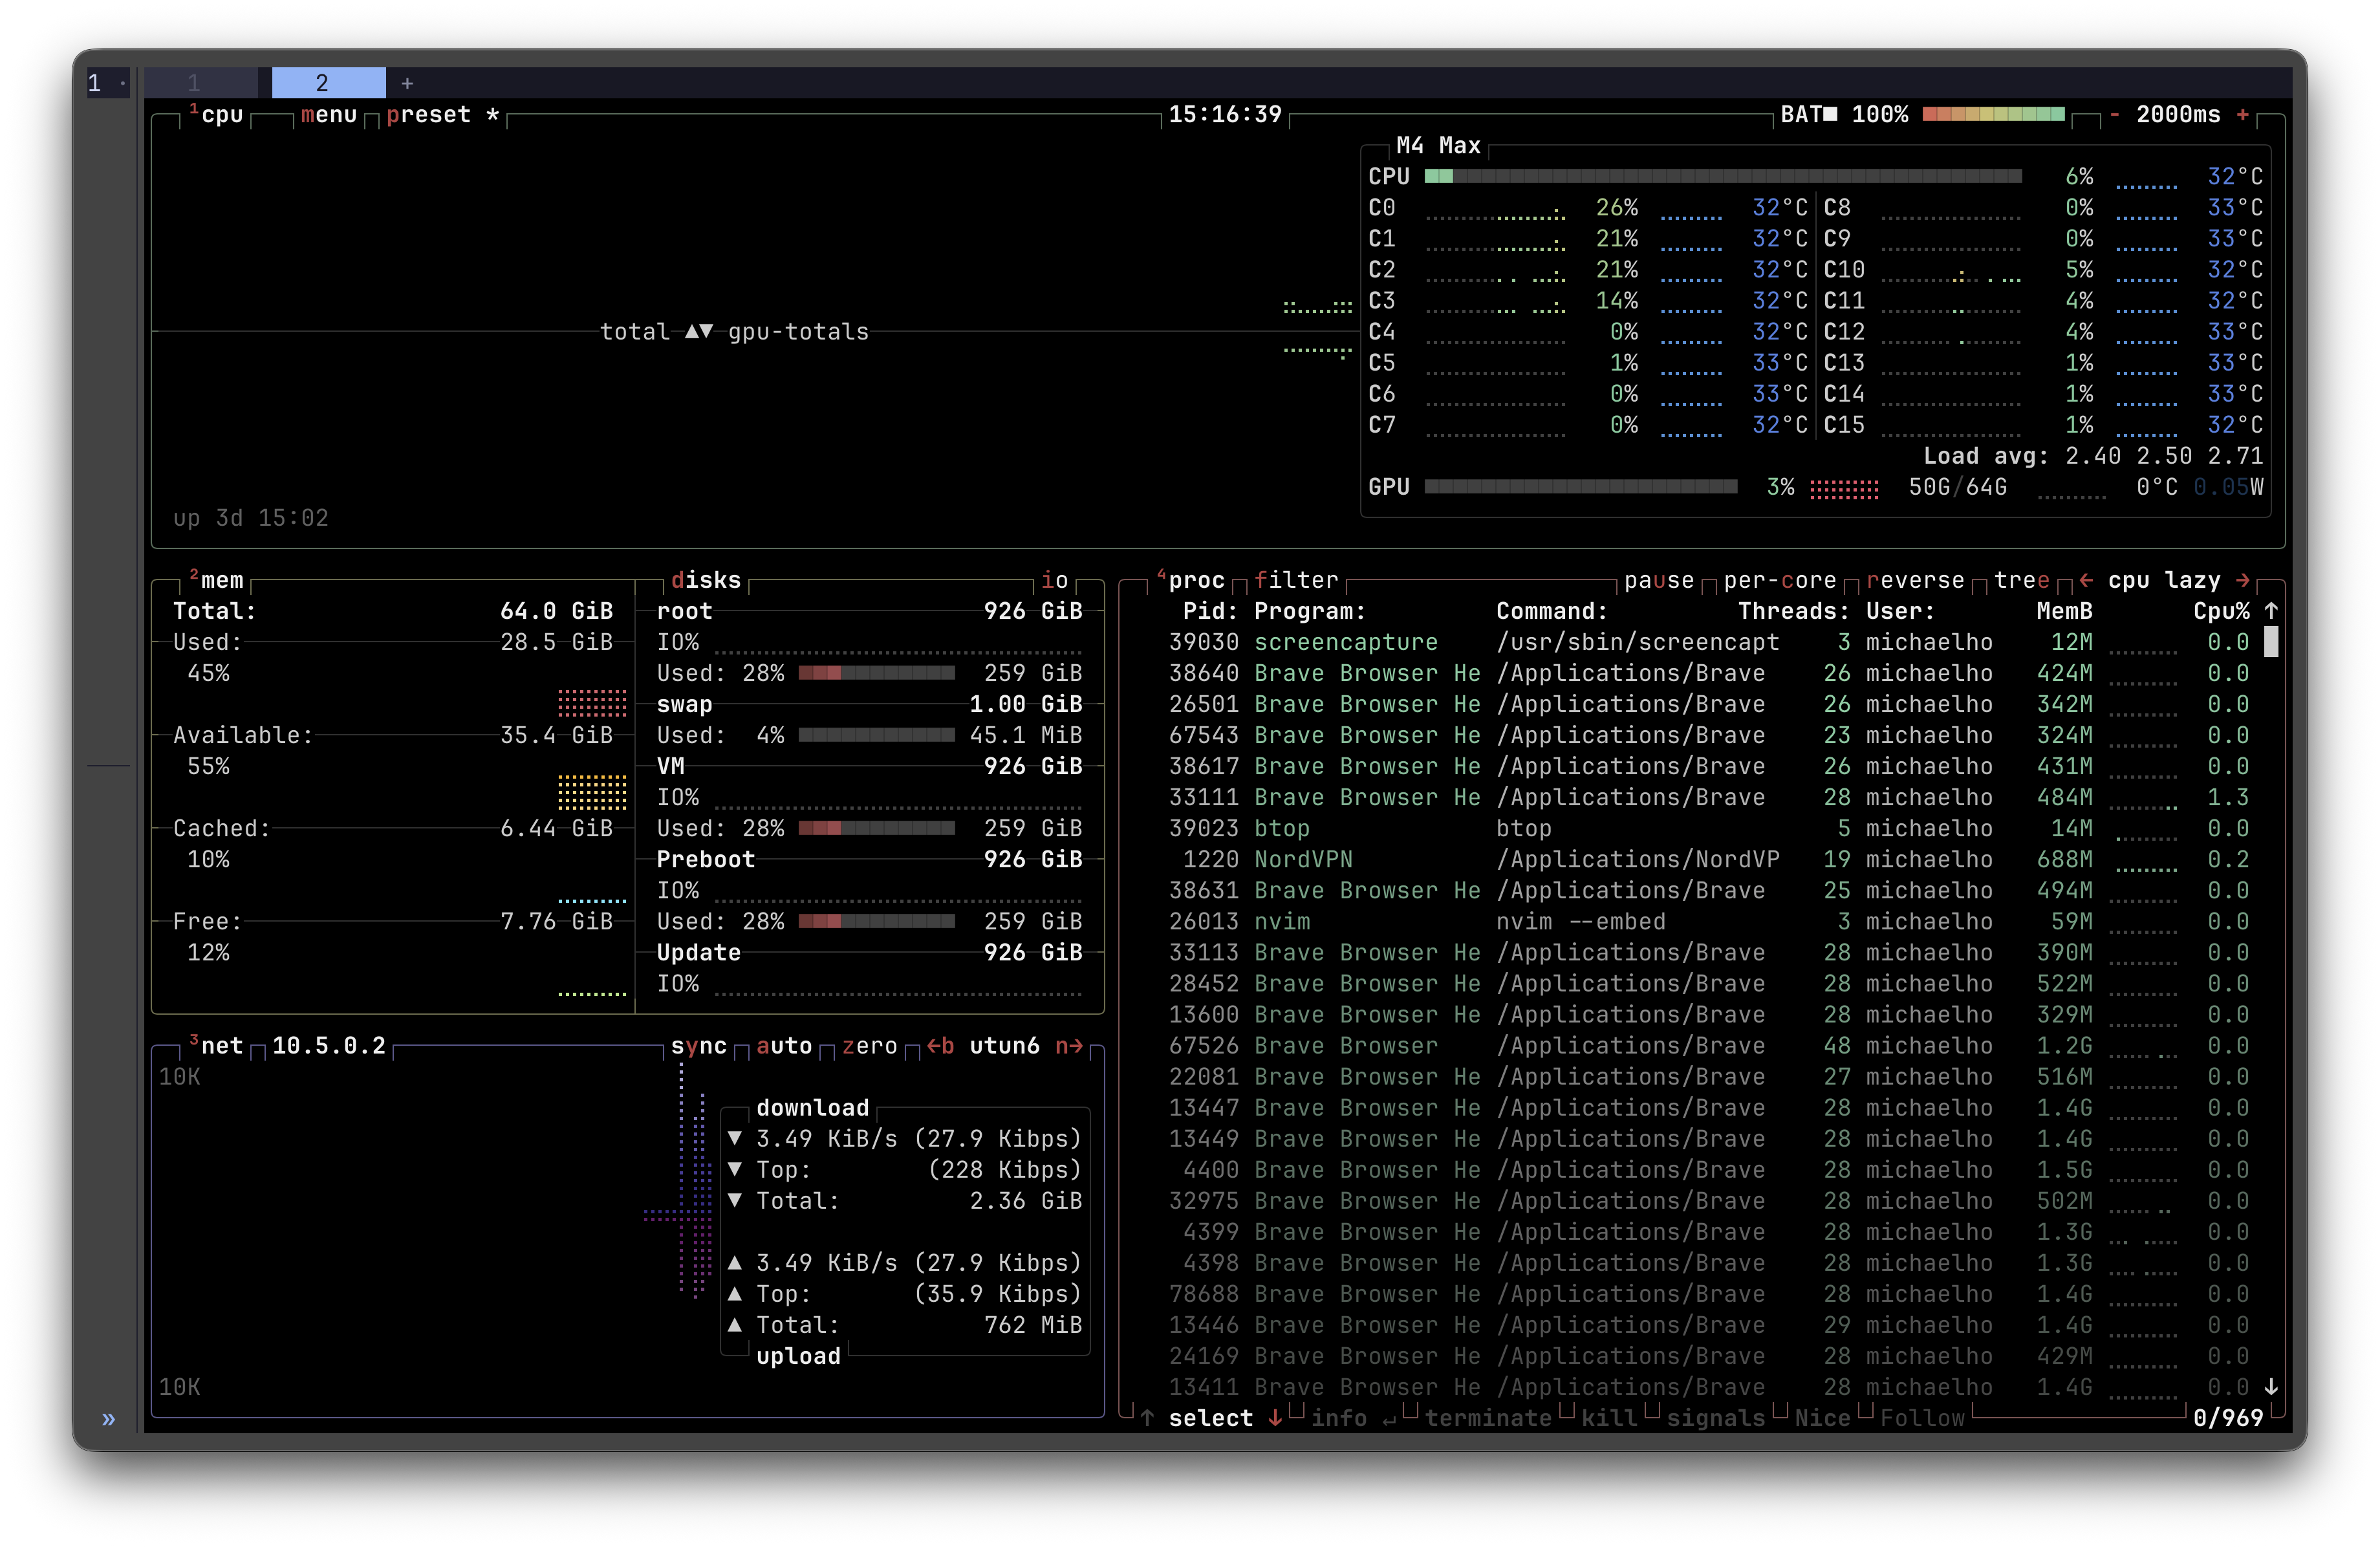The height and width of the screenshot is (1547, 2380).
Task: Toggle net auto scaling
Action: (x=784, y=1046)
